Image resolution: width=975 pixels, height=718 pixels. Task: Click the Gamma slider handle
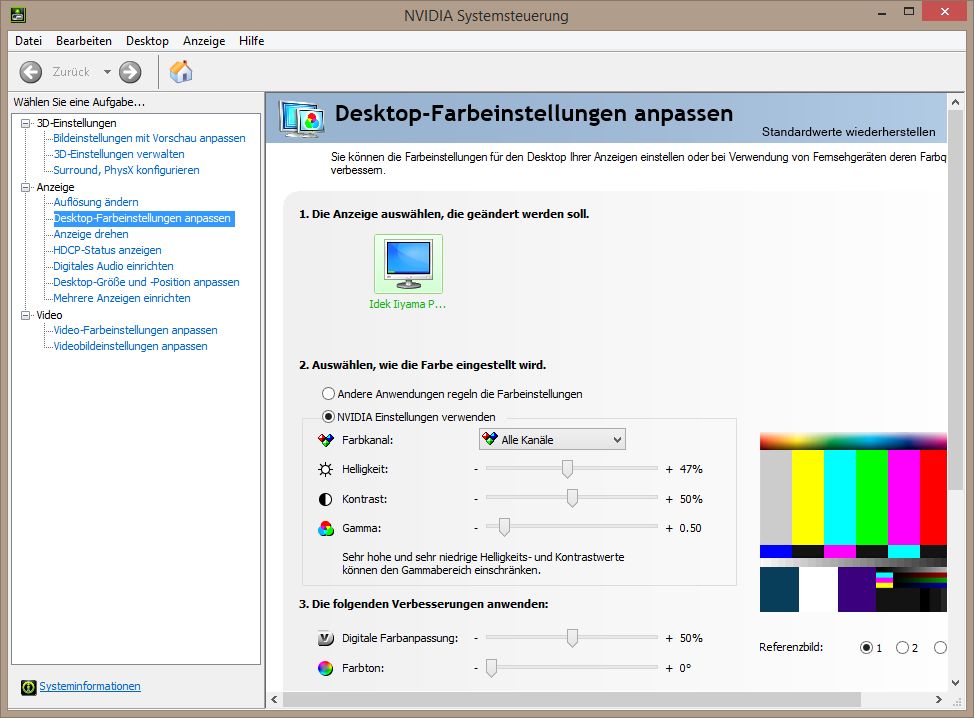(x=504, y=527)
